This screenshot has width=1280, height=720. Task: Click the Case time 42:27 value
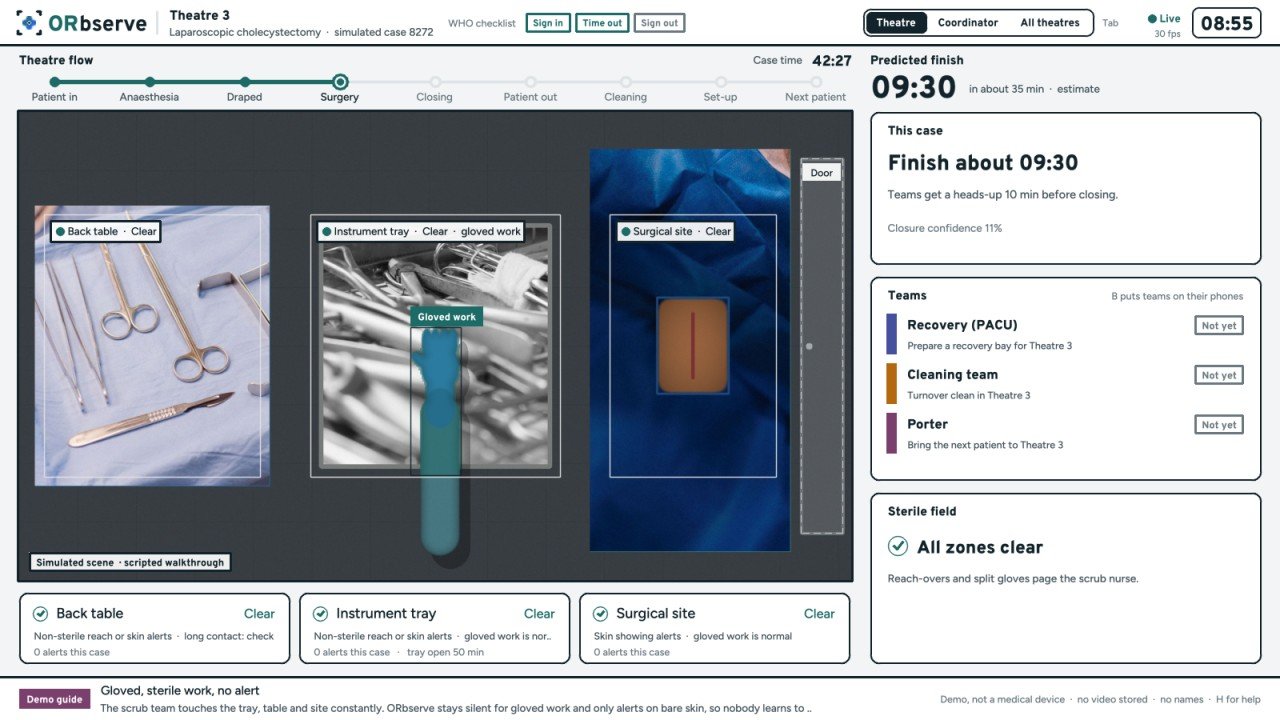[x=832, y=60]
